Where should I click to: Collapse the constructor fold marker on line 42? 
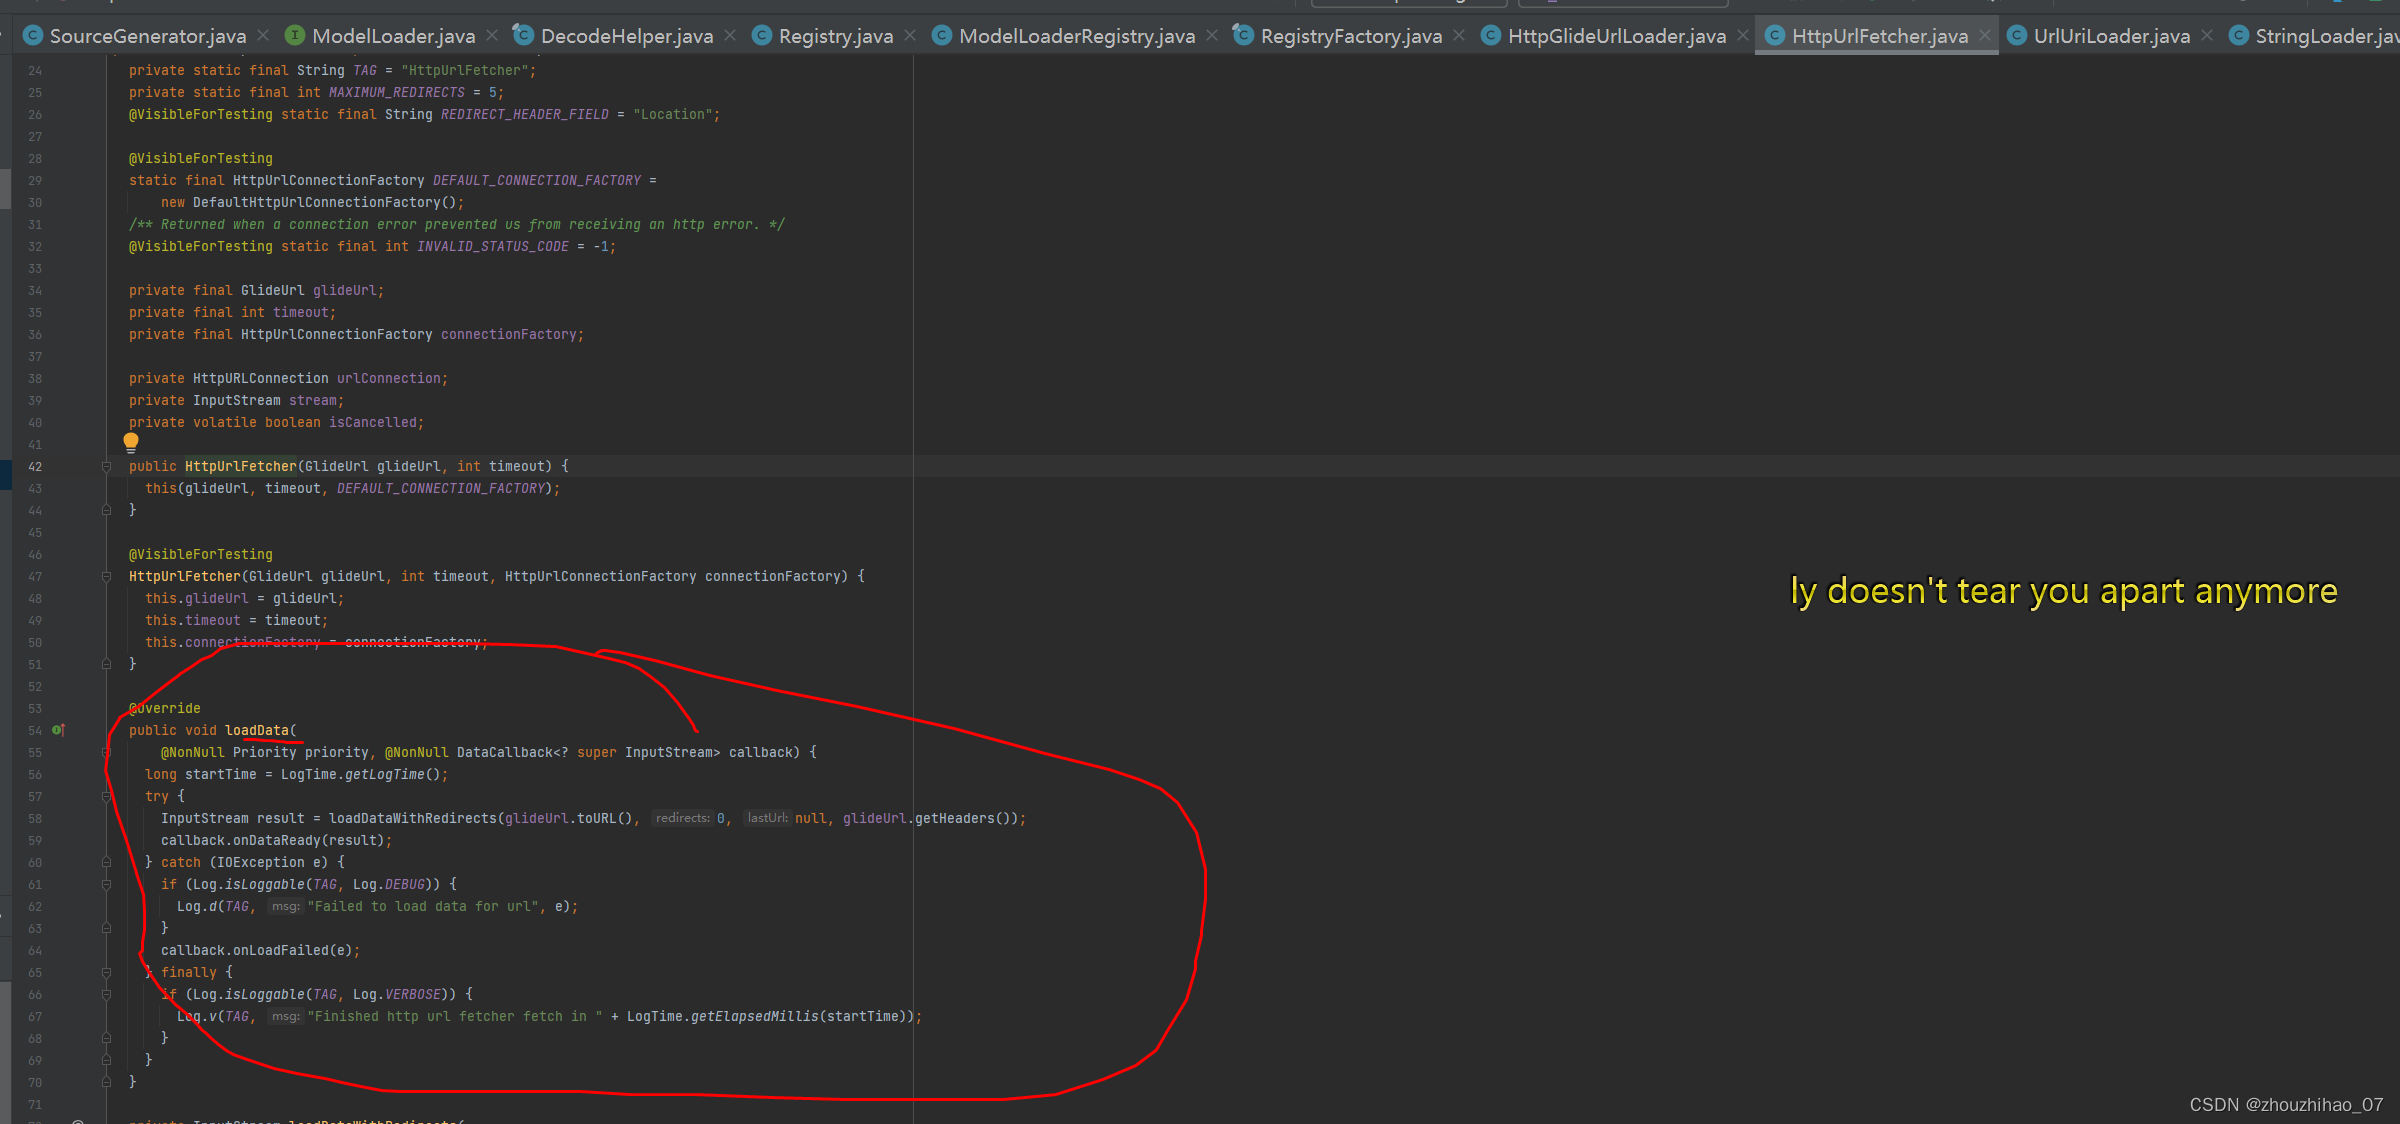pyautogui.click(x=106, y=466)
